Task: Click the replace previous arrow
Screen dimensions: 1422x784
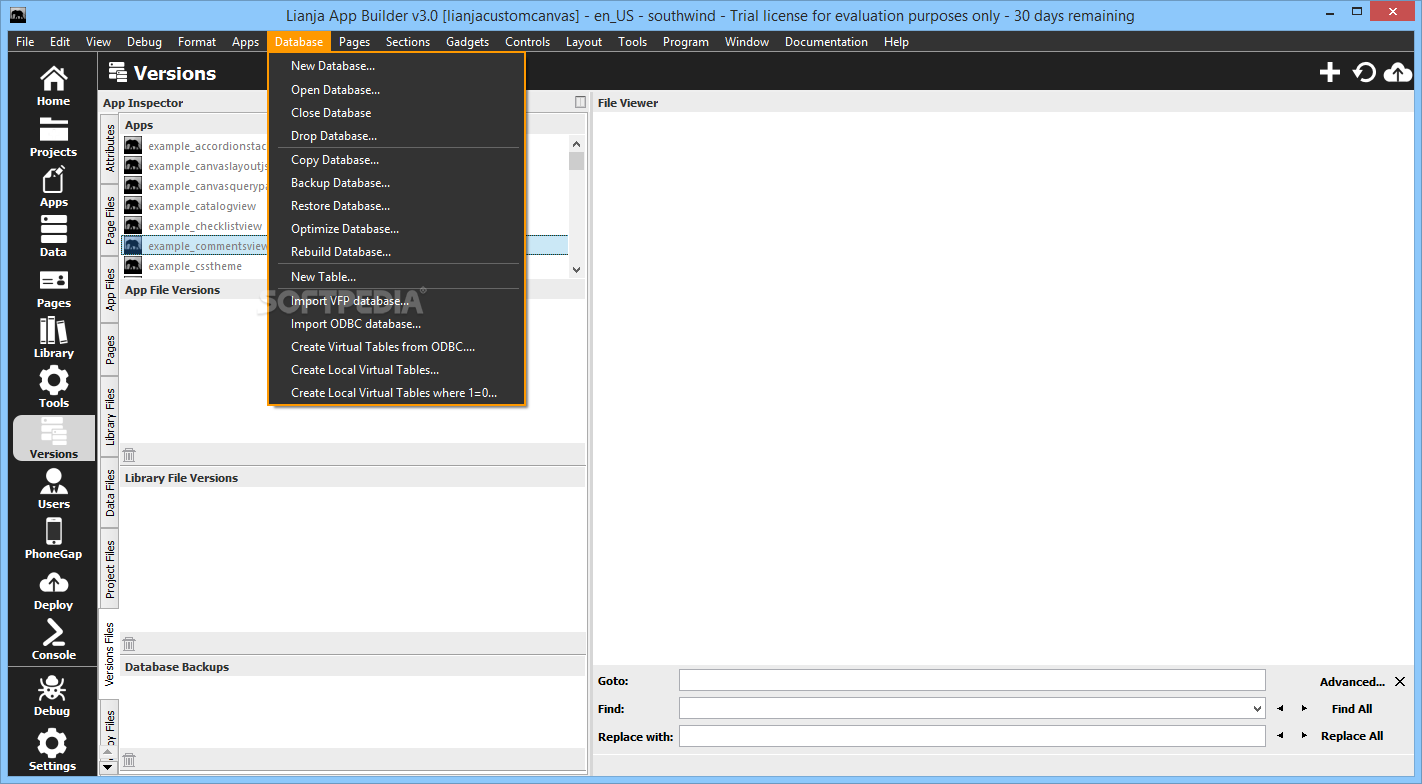Action: coord(1279,736)
